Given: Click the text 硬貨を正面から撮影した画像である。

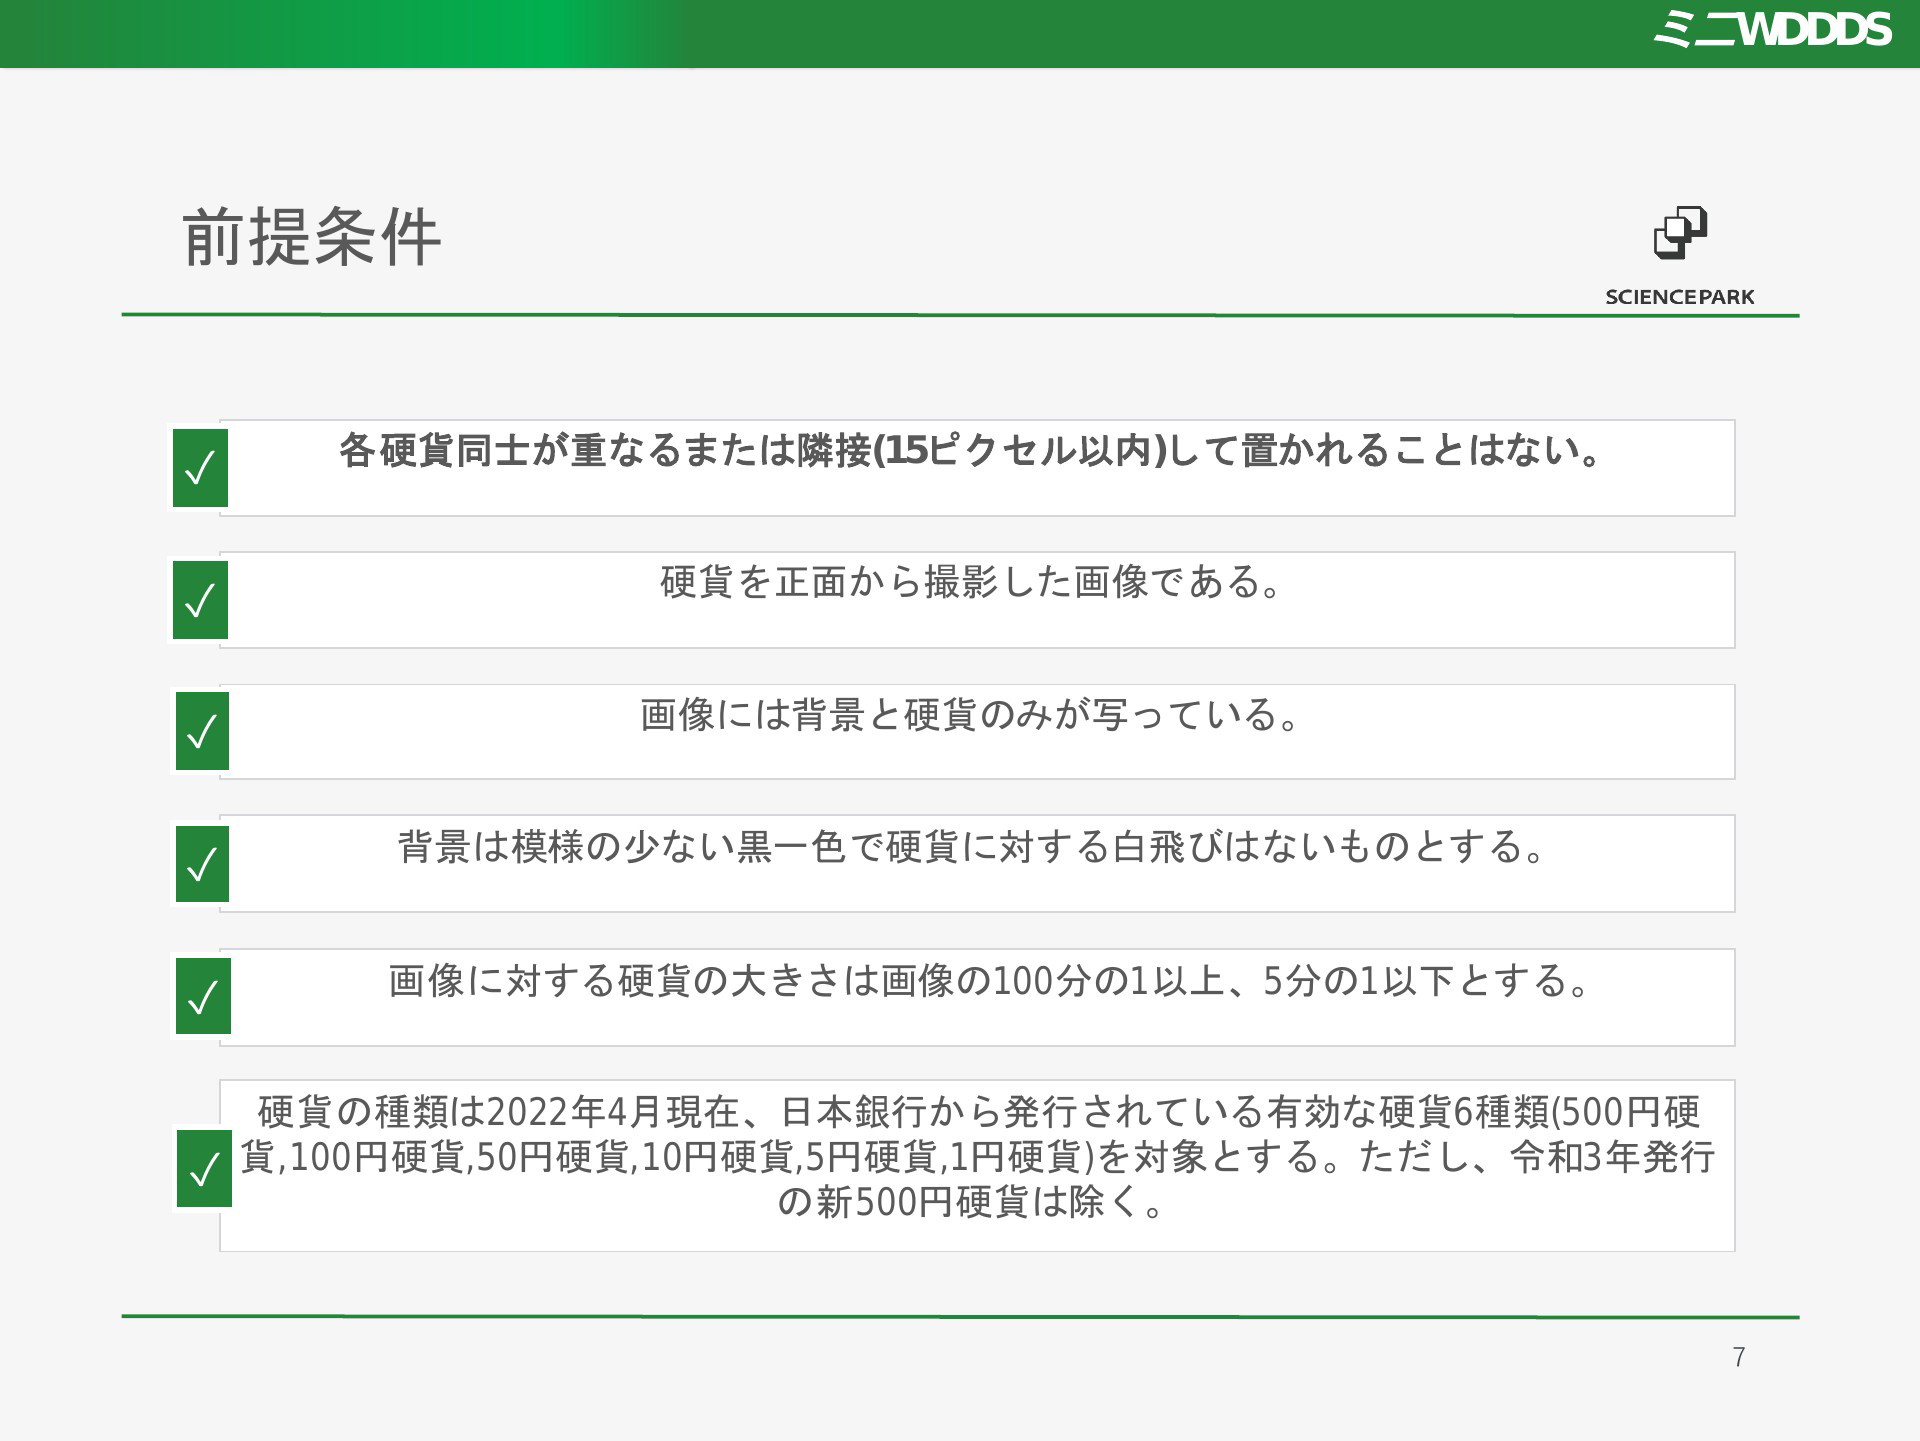Looking at the screenshot, I should [972, 581].
